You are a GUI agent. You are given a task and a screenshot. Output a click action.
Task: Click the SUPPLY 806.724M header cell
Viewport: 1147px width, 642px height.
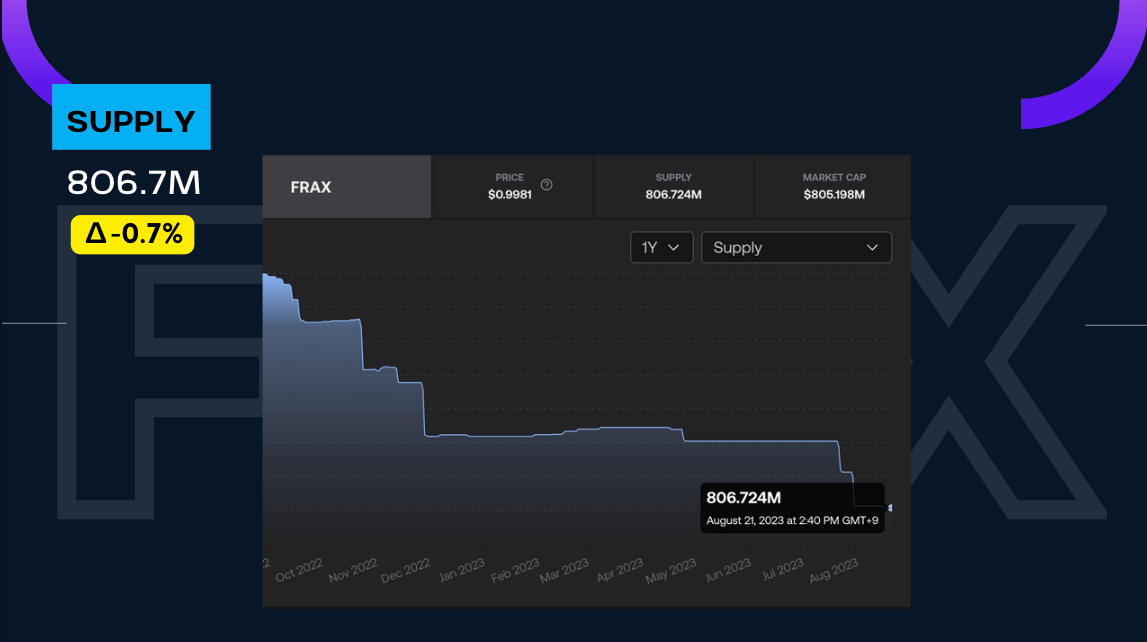[673, 187]
